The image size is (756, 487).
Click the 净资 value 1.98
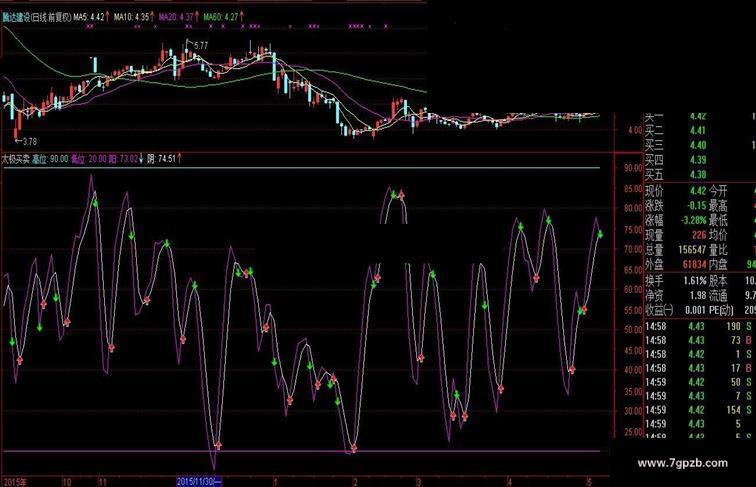coord(698,295)
